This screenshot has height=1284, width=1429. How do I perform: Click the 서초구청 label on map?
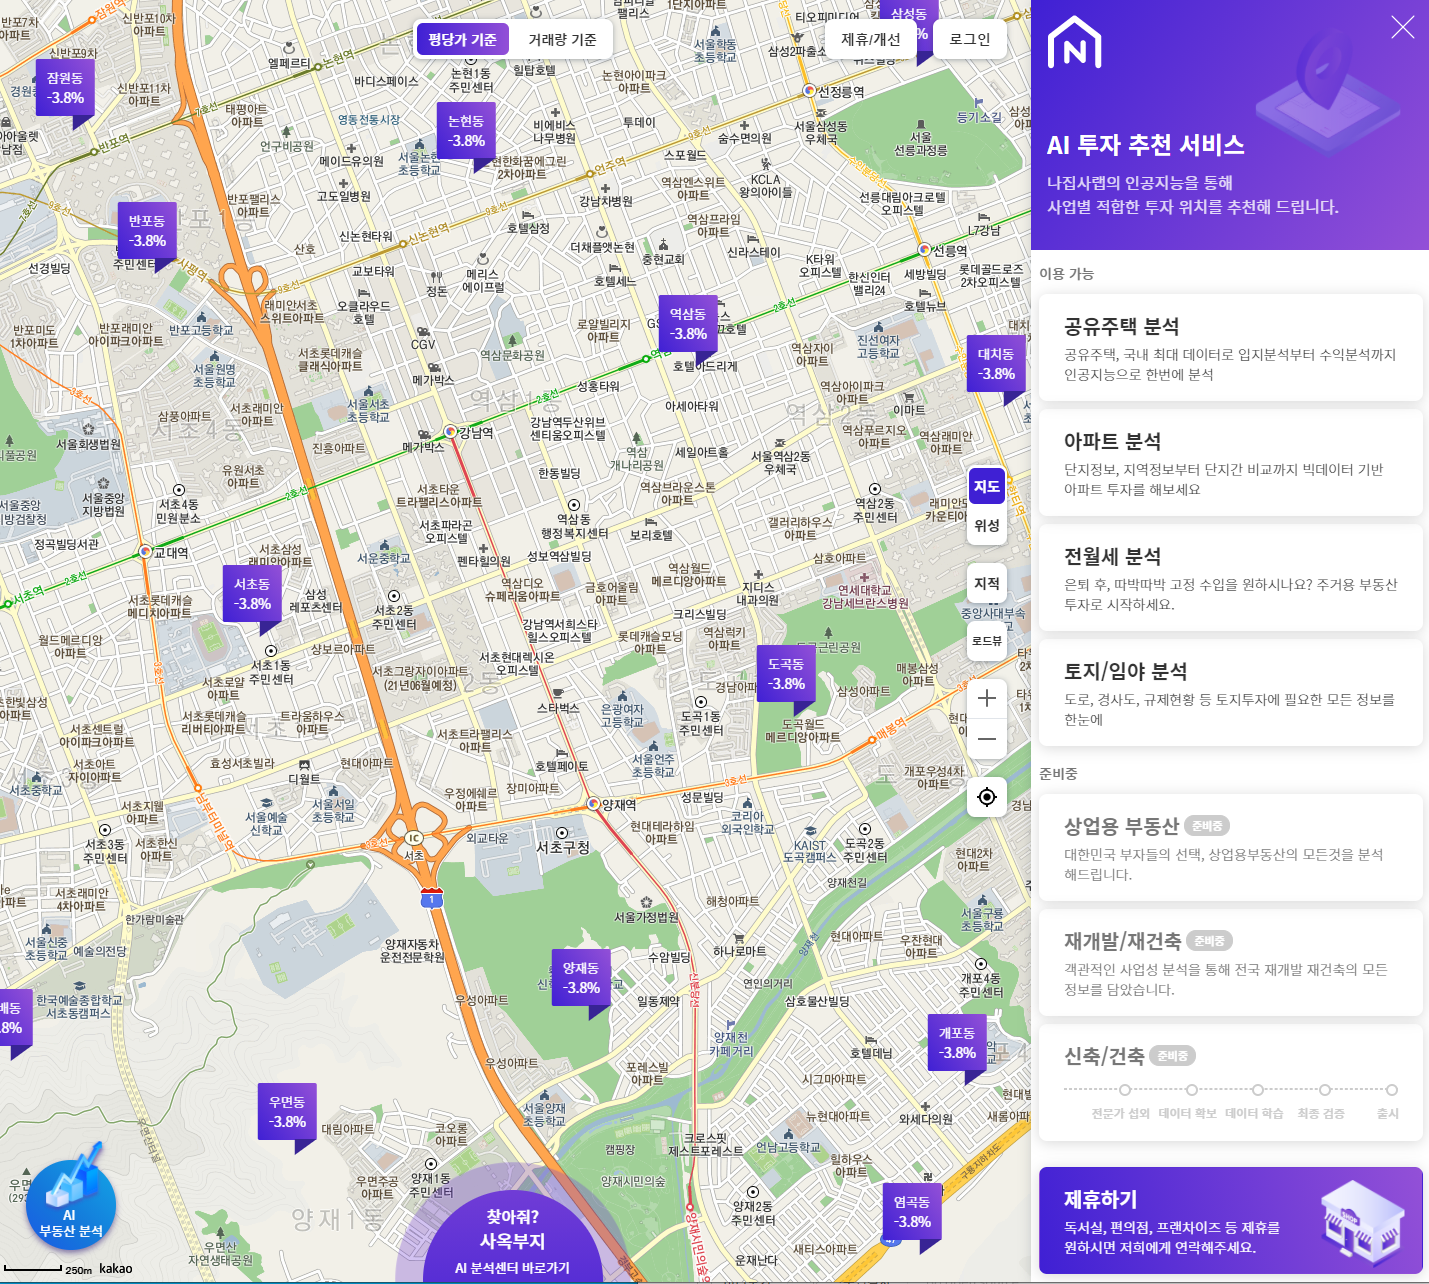563,847
